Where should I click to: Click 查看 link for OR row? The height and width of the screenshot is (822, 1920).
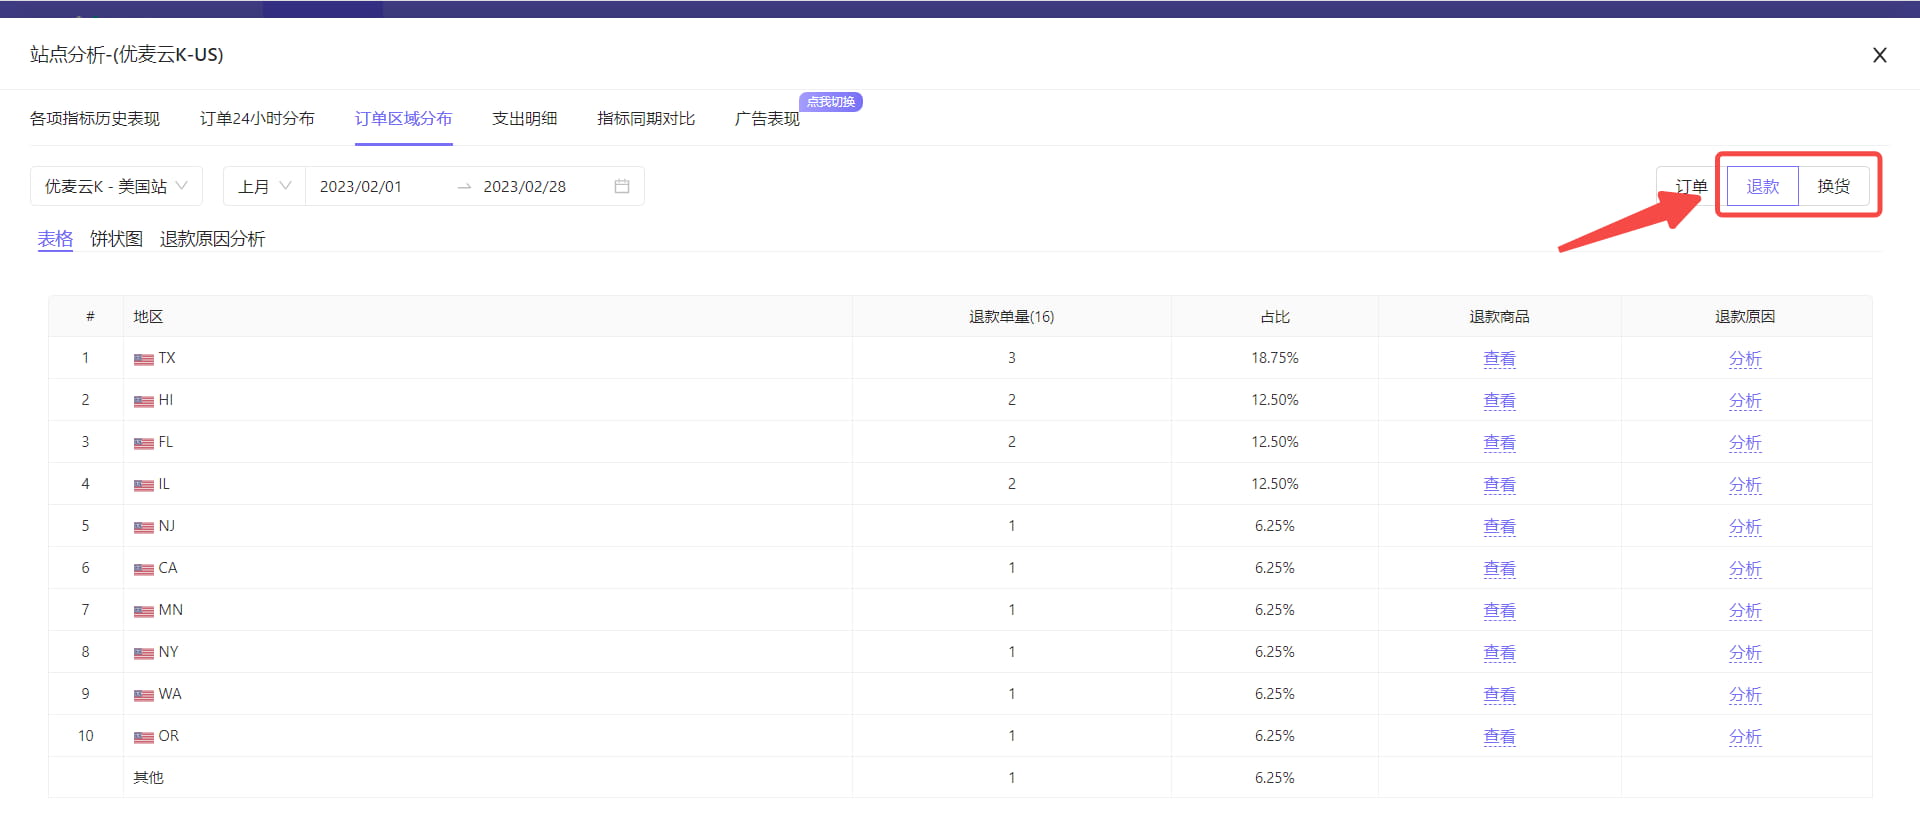(x=1499, y=736)
